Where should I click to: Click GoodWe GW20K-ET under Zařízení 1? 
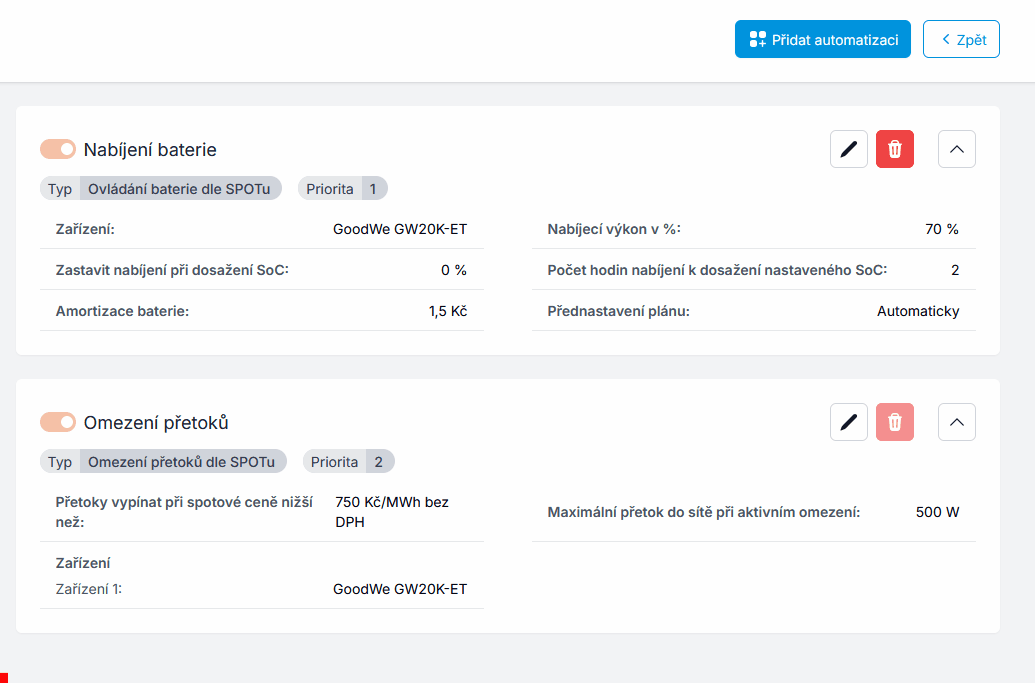pyautogui.click(x=400, y=589)
